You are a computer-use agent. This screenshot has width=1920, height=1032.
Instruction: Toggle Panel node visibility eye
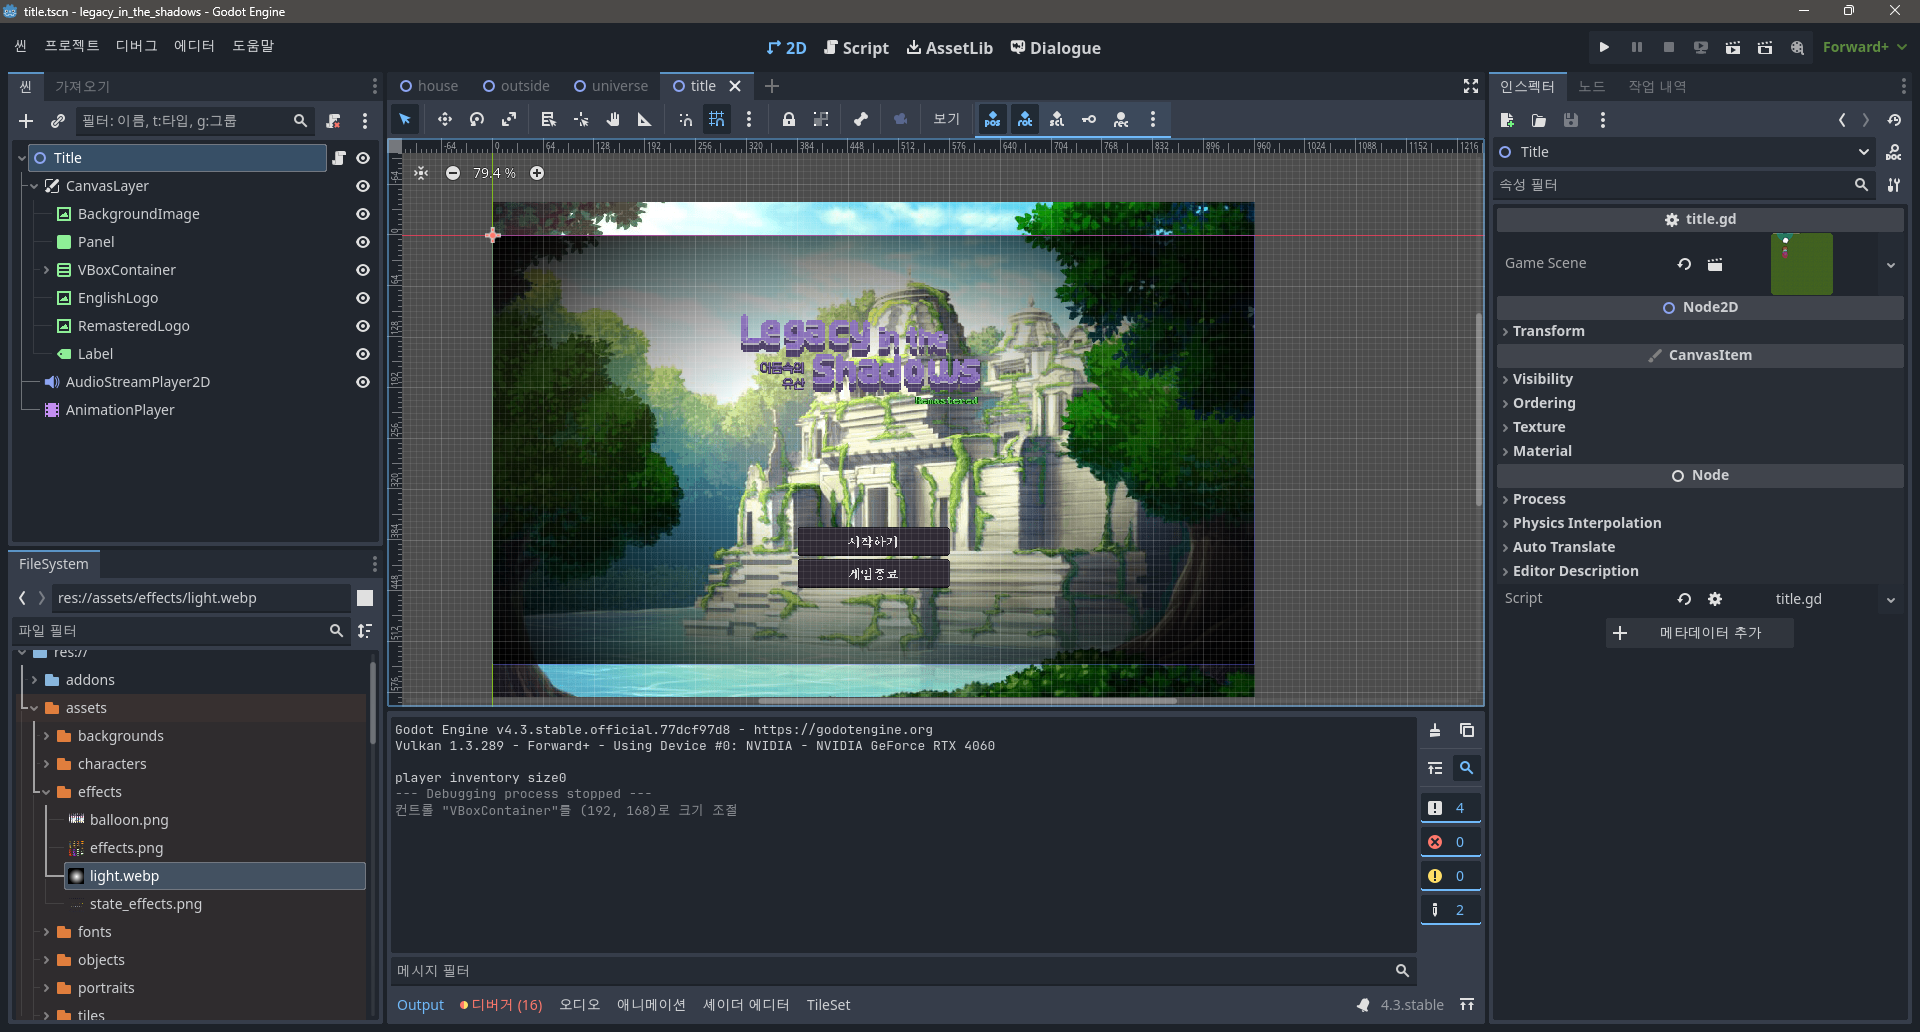click(363, 242)
